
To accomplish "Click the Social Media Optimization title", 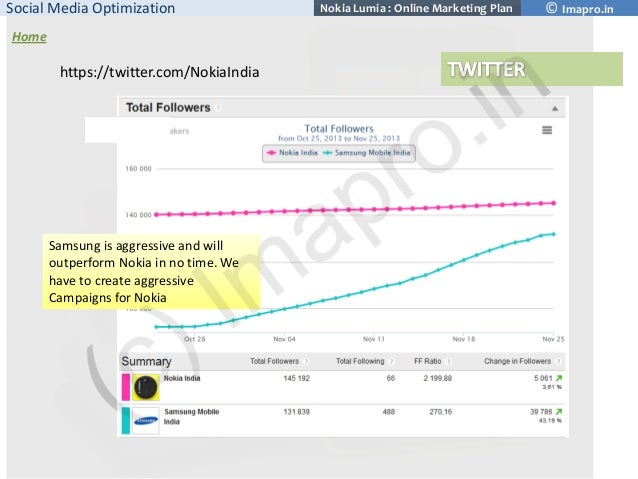I will click(x=90, y=8).
